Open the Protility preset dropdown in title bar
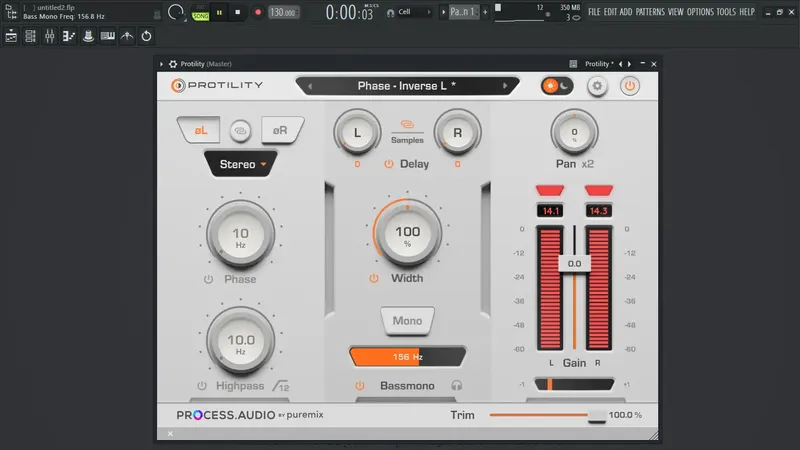 point(599,64)
